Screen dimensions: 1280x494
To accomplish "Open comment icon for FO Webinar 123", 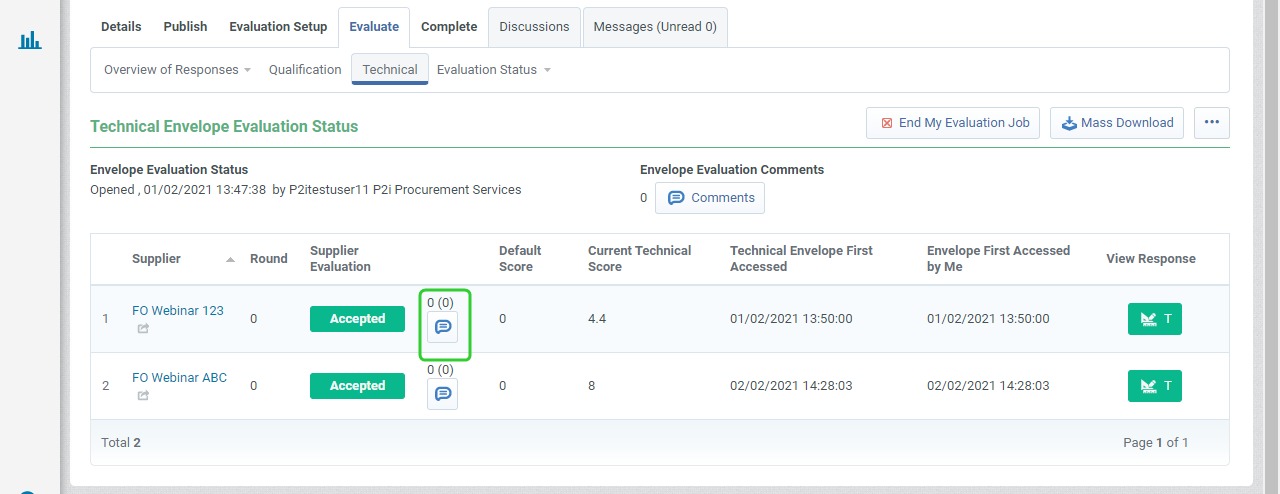I will [x=443, y=327].
